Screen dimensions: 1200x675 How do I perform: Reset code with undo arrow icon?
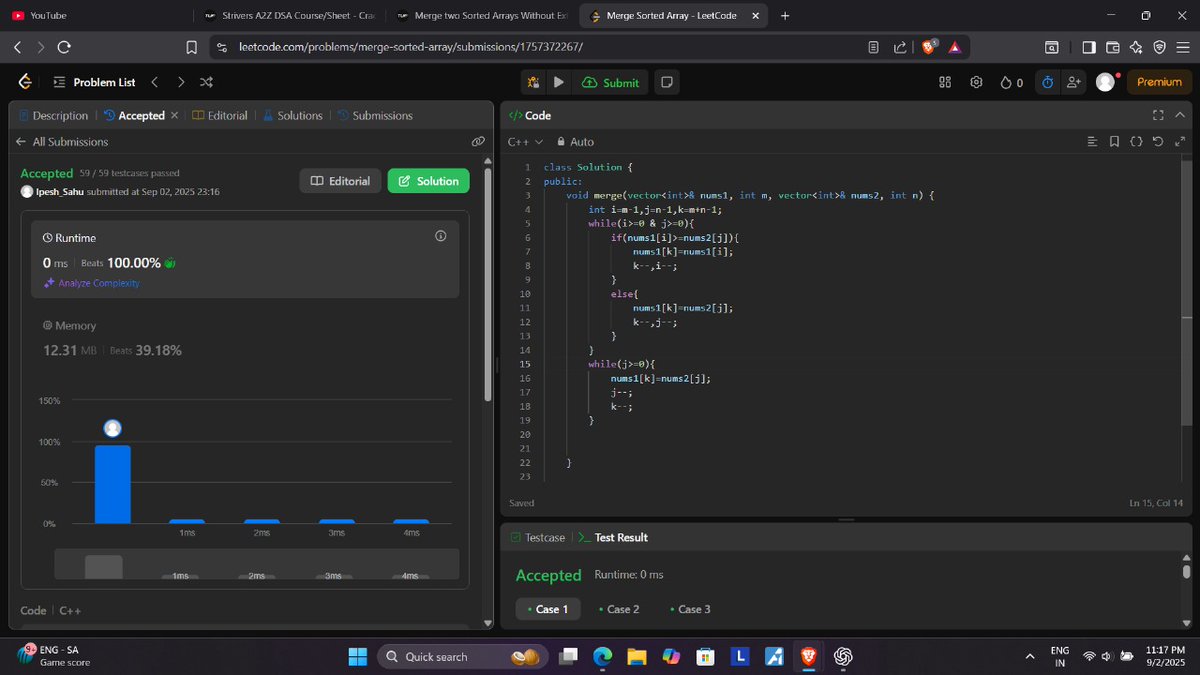[x=1158, y=142]
